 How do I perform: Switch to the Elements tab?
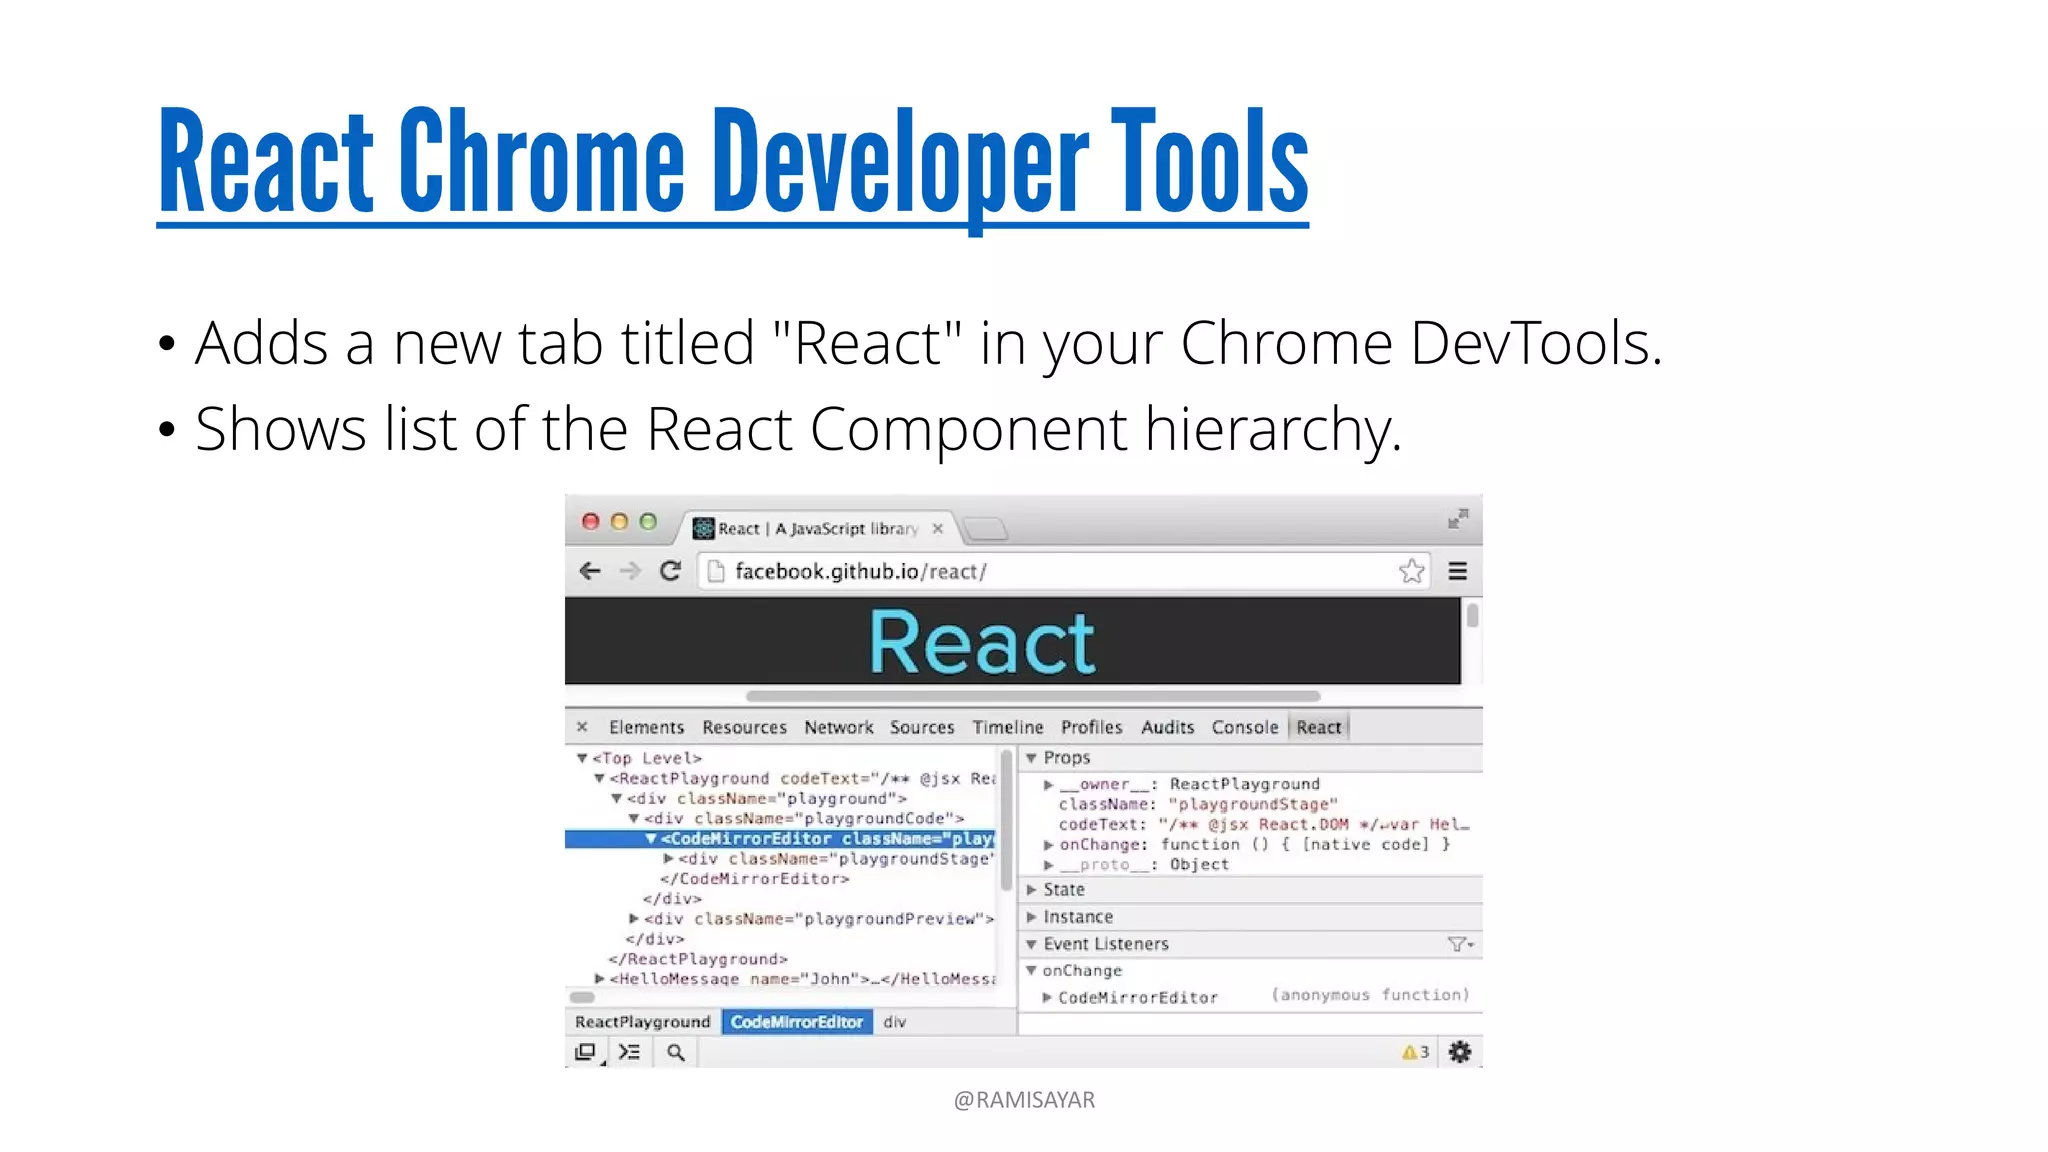[x=647, y=727]
